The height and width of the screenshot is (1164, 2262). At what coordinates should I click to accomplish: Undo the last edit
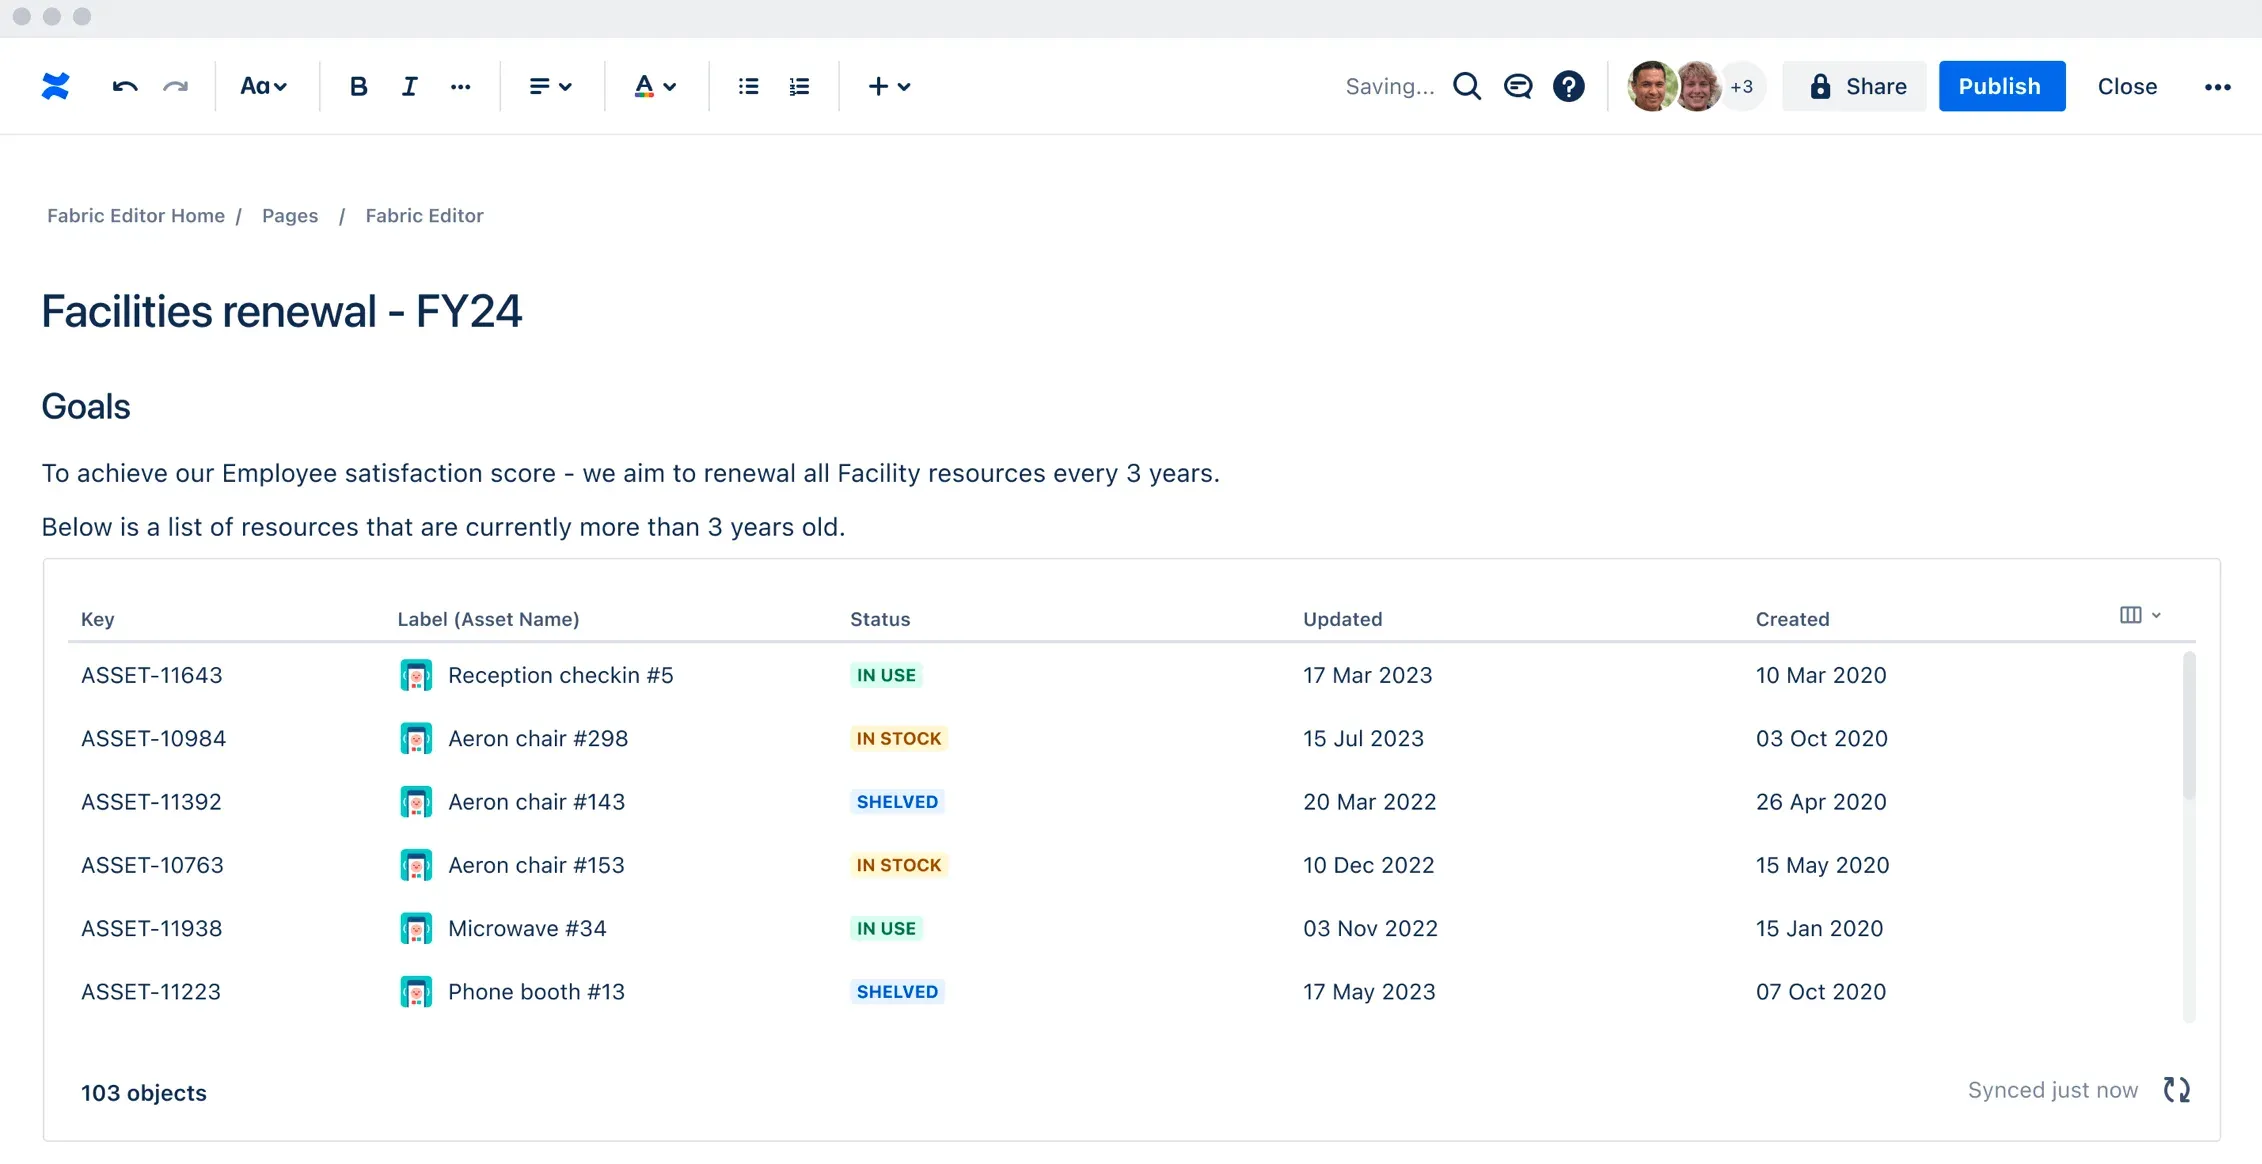point(124,86)
